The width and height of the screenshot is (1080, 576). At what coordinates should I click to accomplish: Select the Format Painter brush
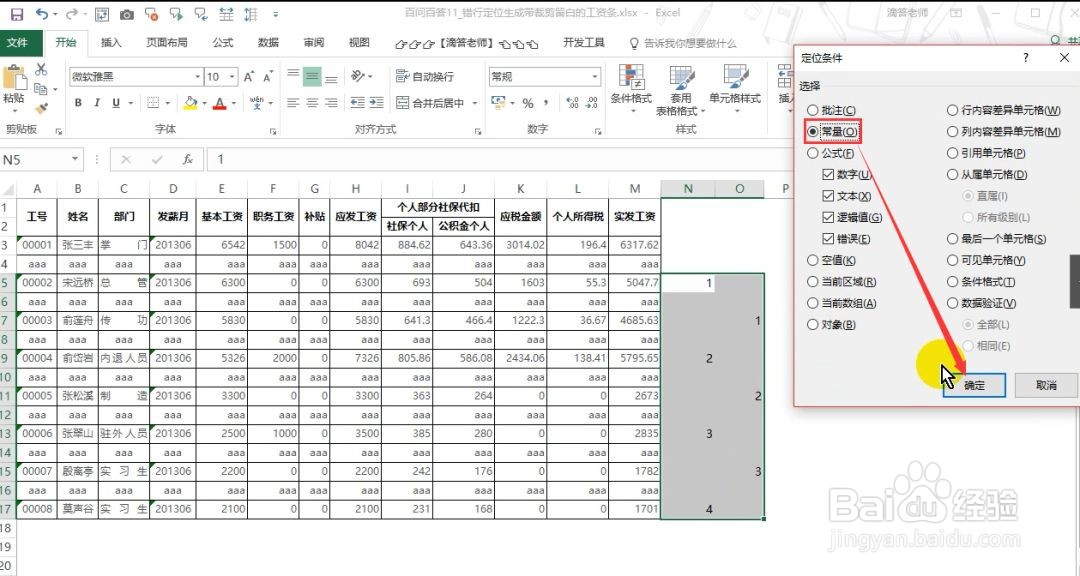[41, 109]
